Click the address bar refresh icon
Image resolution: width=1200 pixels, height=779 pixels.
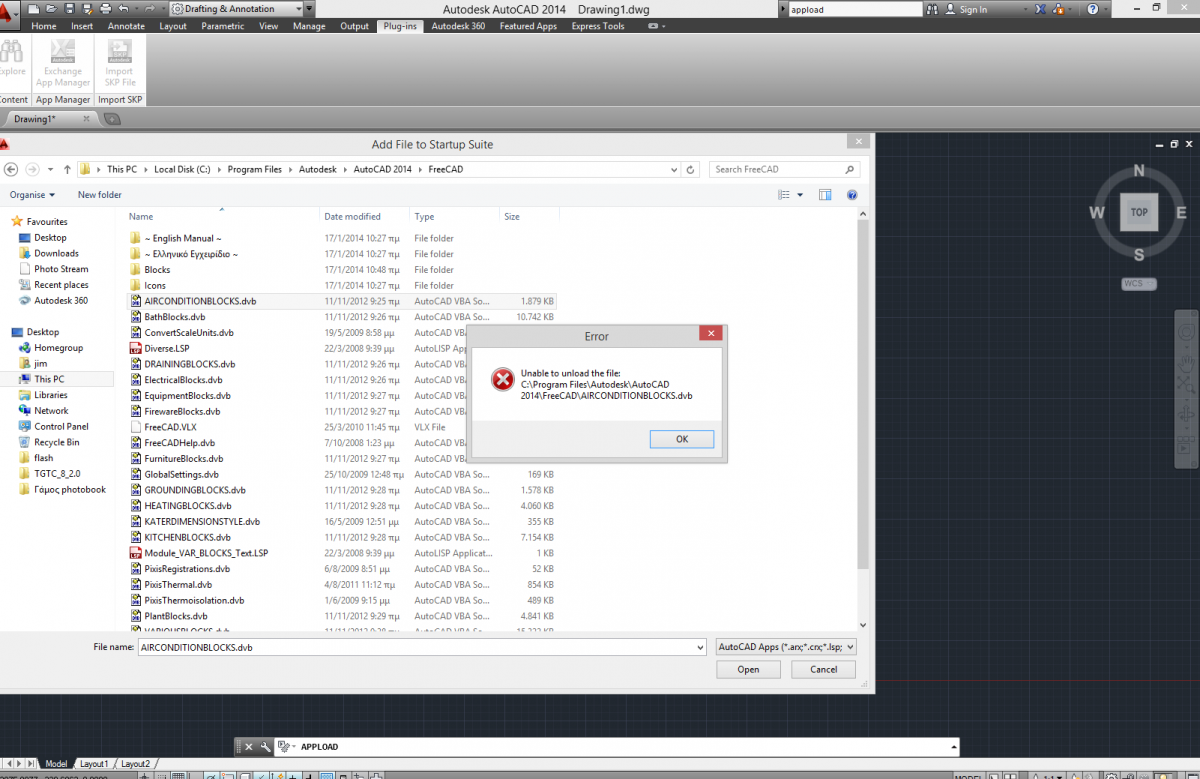tap(690, 169)
